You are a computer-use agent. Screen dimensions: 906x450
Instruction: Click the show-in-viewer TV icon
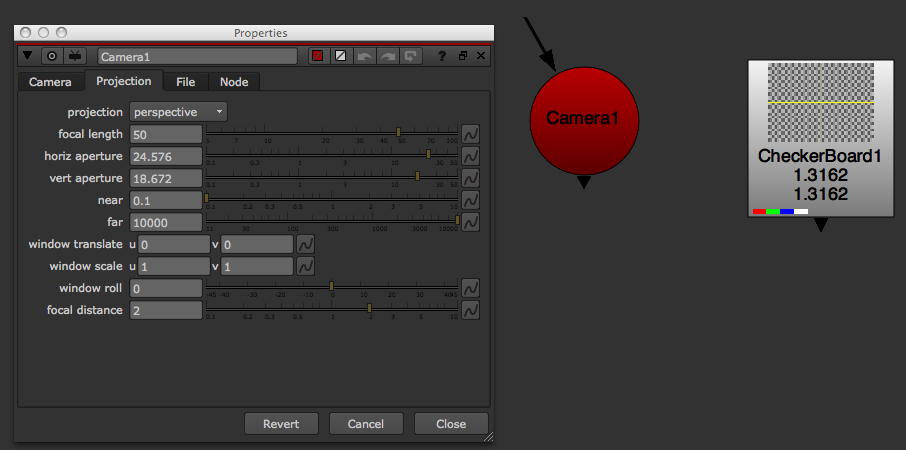click(x=76, y=56)
